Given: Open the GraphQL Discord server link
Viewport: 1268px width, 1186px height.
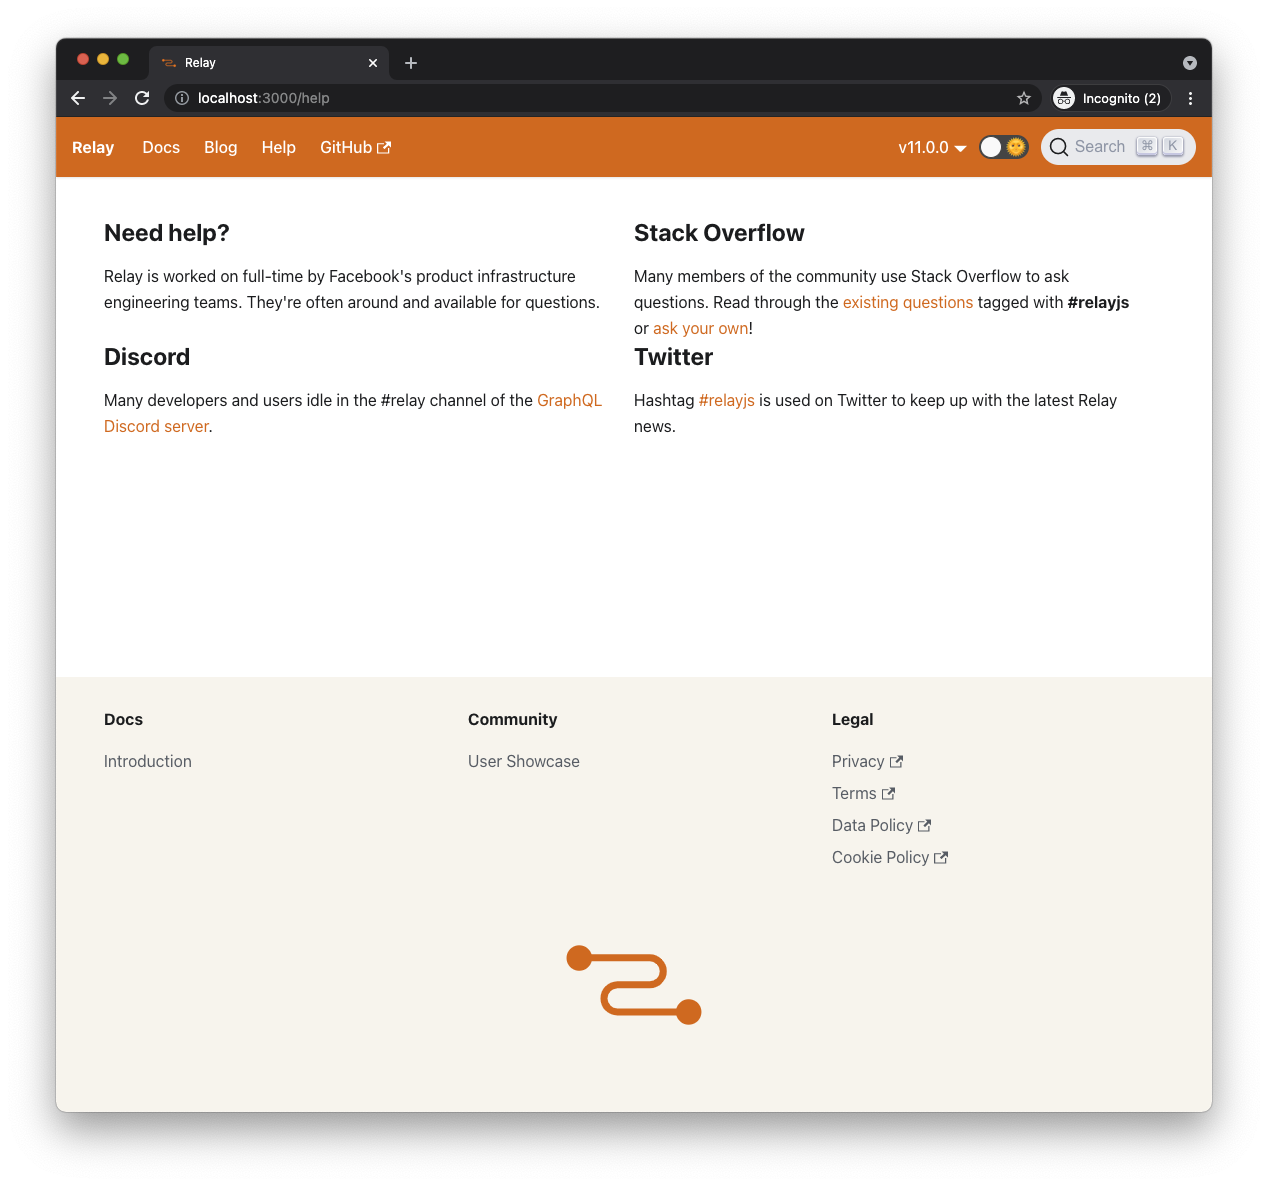Looking at the screenshot, I should click(x=353, y=413).
